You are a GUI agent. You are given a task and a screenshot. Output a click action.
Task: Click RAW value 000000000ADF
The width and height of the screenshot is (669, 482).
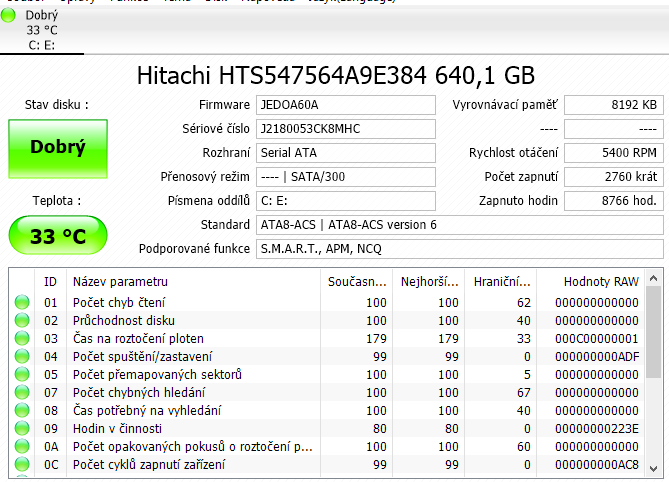[597, 357]
